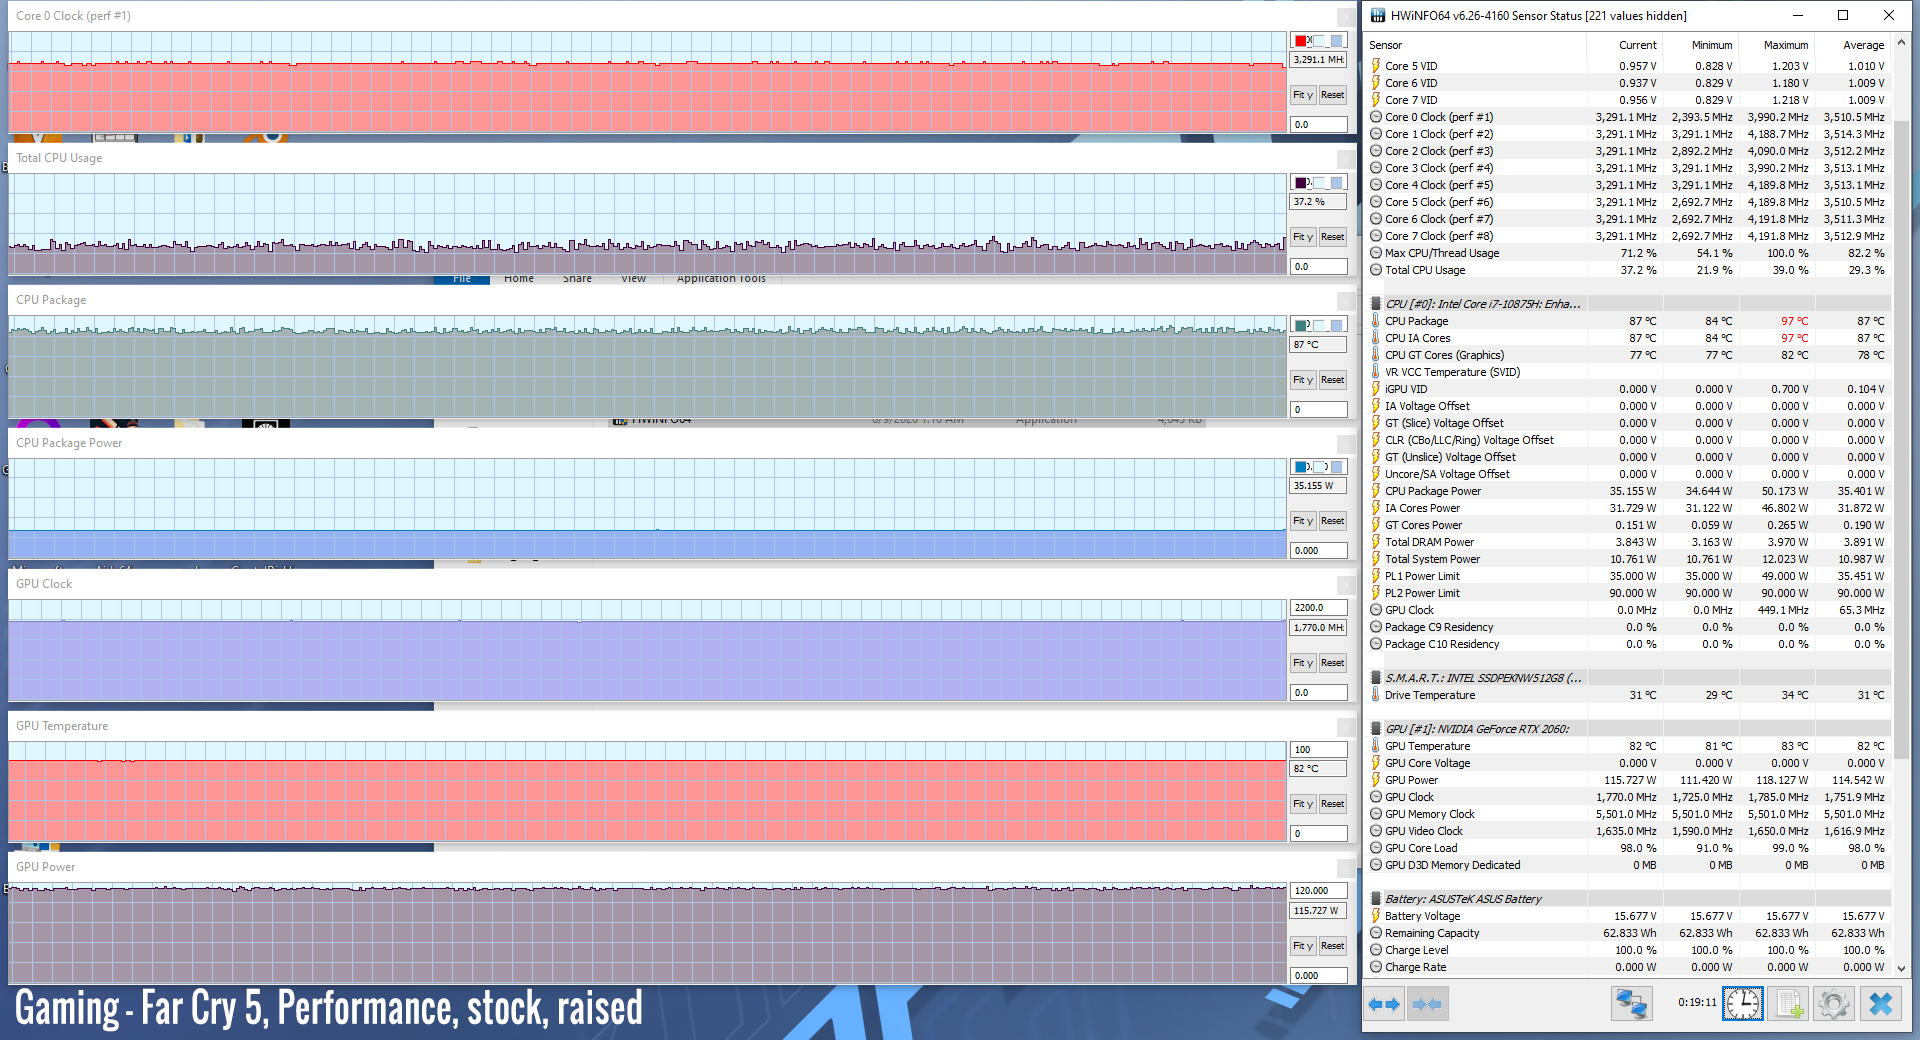Click Fit y in GPU Clock graph

(1302, 663)
